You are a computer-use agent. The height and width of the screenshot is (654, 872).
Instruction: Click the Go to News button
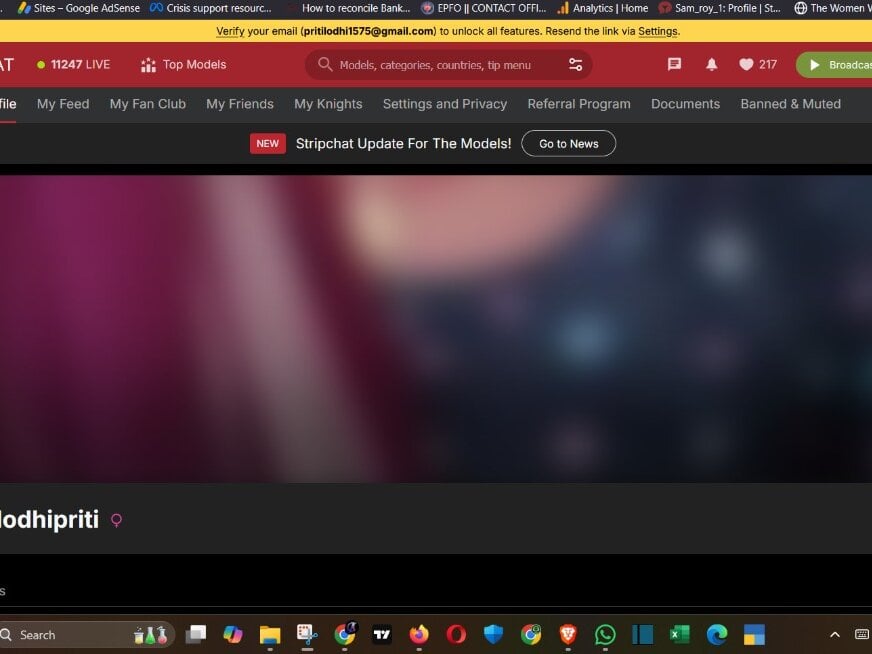coord(568,144)
